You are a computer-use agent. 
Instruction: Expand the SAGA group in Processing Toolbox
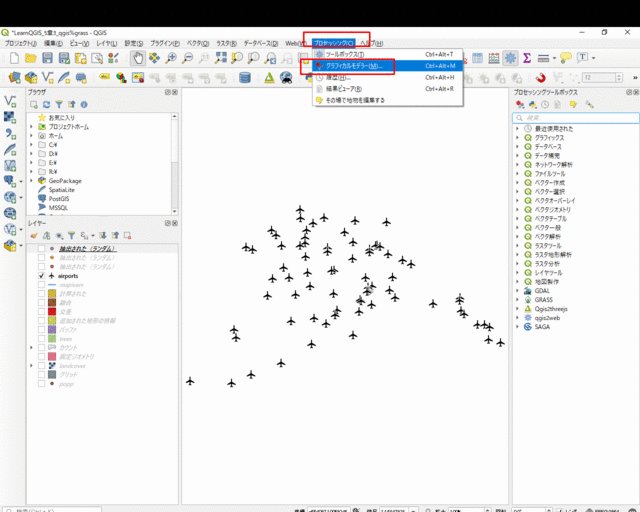(x=517, y=327)
